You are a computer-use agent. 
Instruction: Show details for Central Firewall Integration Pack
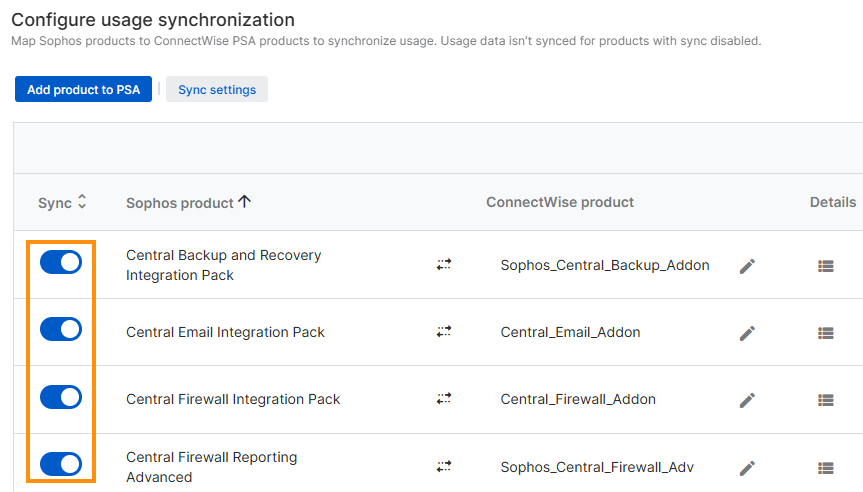click(x=825, y=400)
